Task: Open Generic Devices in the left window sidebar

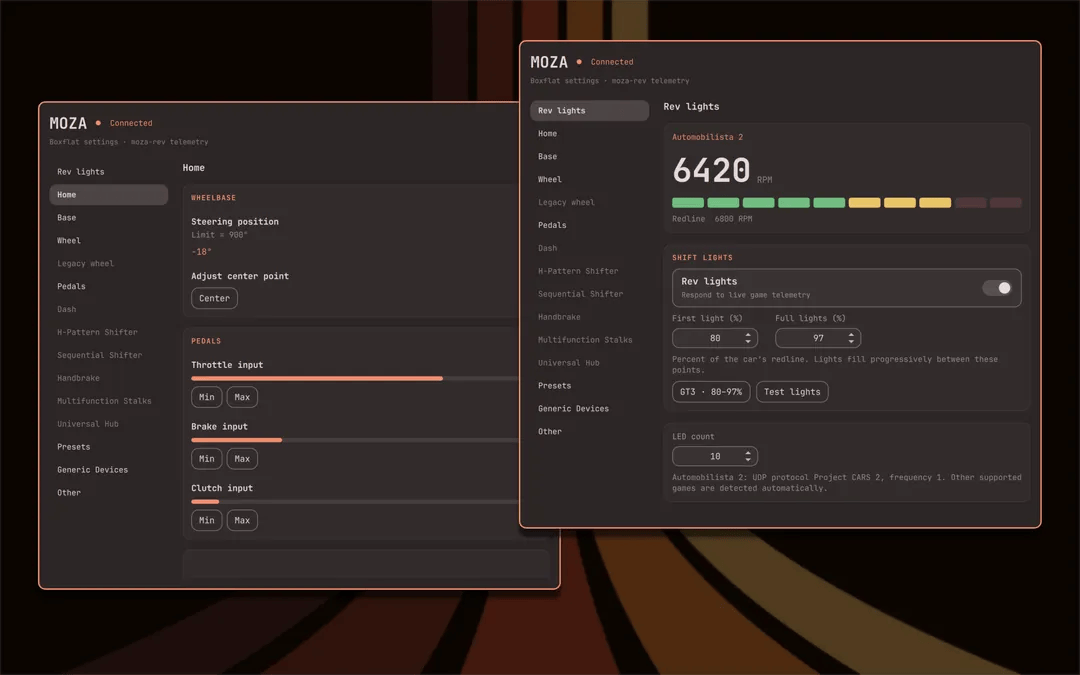Action: pyautogui.click(x=109, y=470)
